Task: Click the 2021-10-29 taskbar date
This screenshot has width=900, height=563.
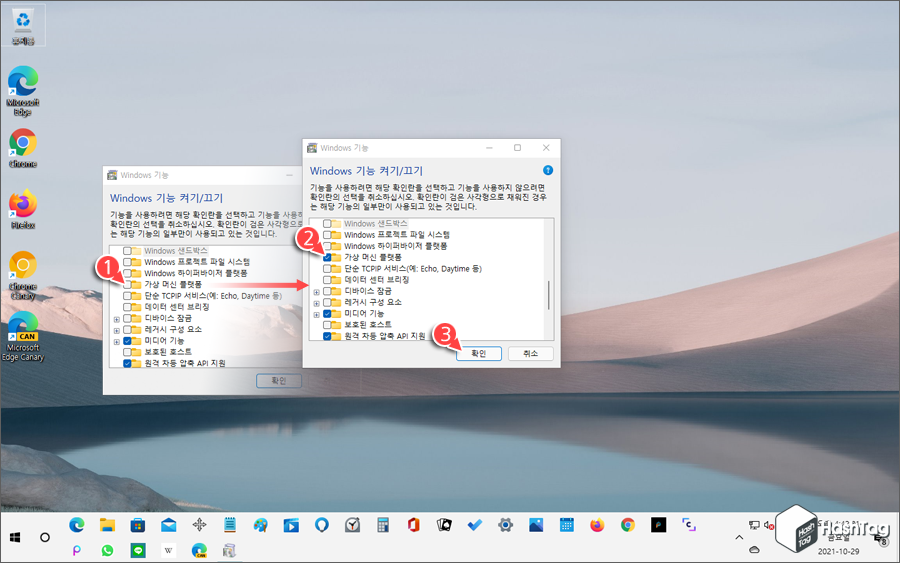Action: [838, 551]
